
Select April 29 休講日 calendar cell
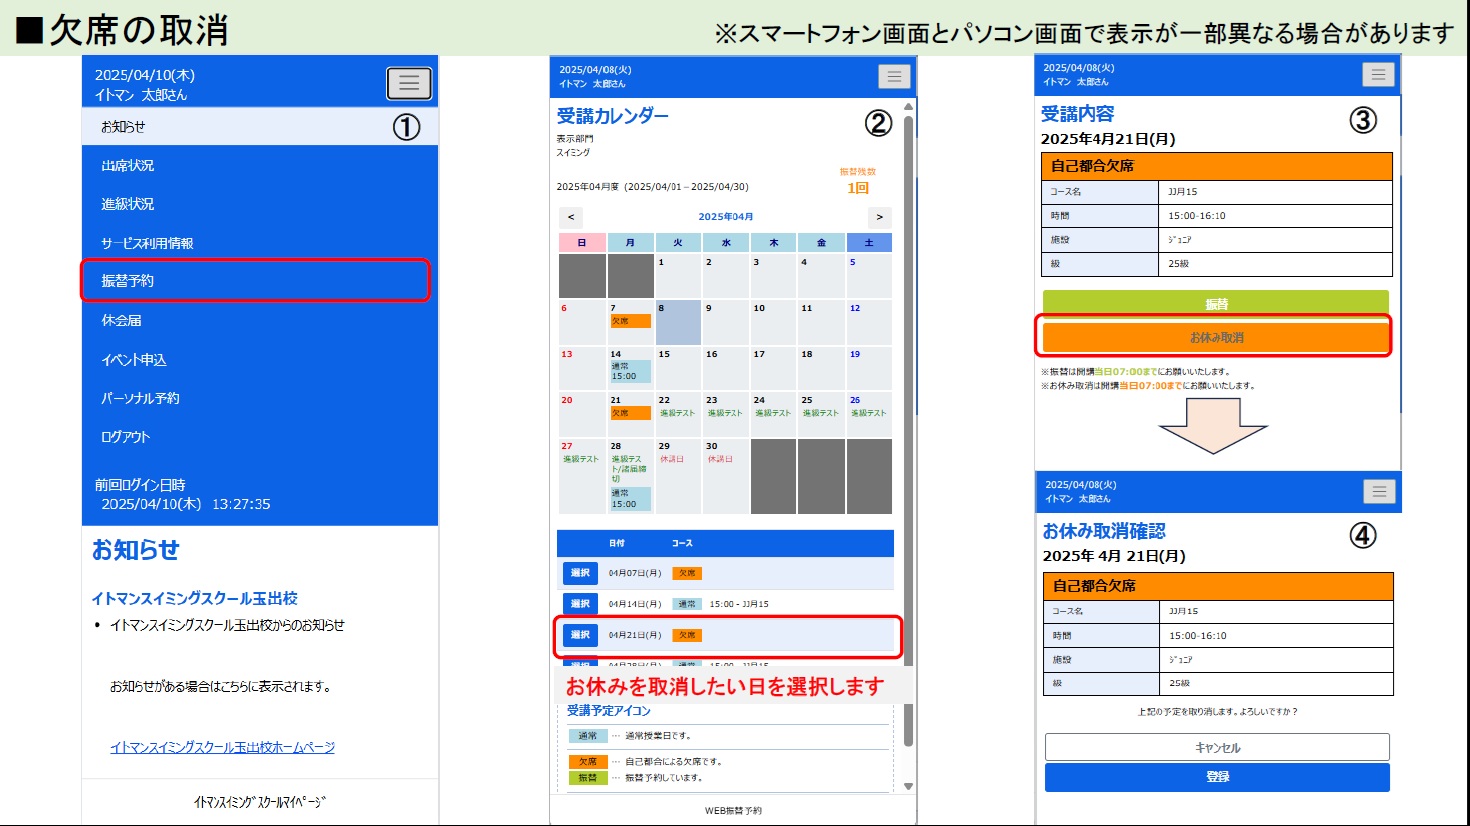(679, 476)
